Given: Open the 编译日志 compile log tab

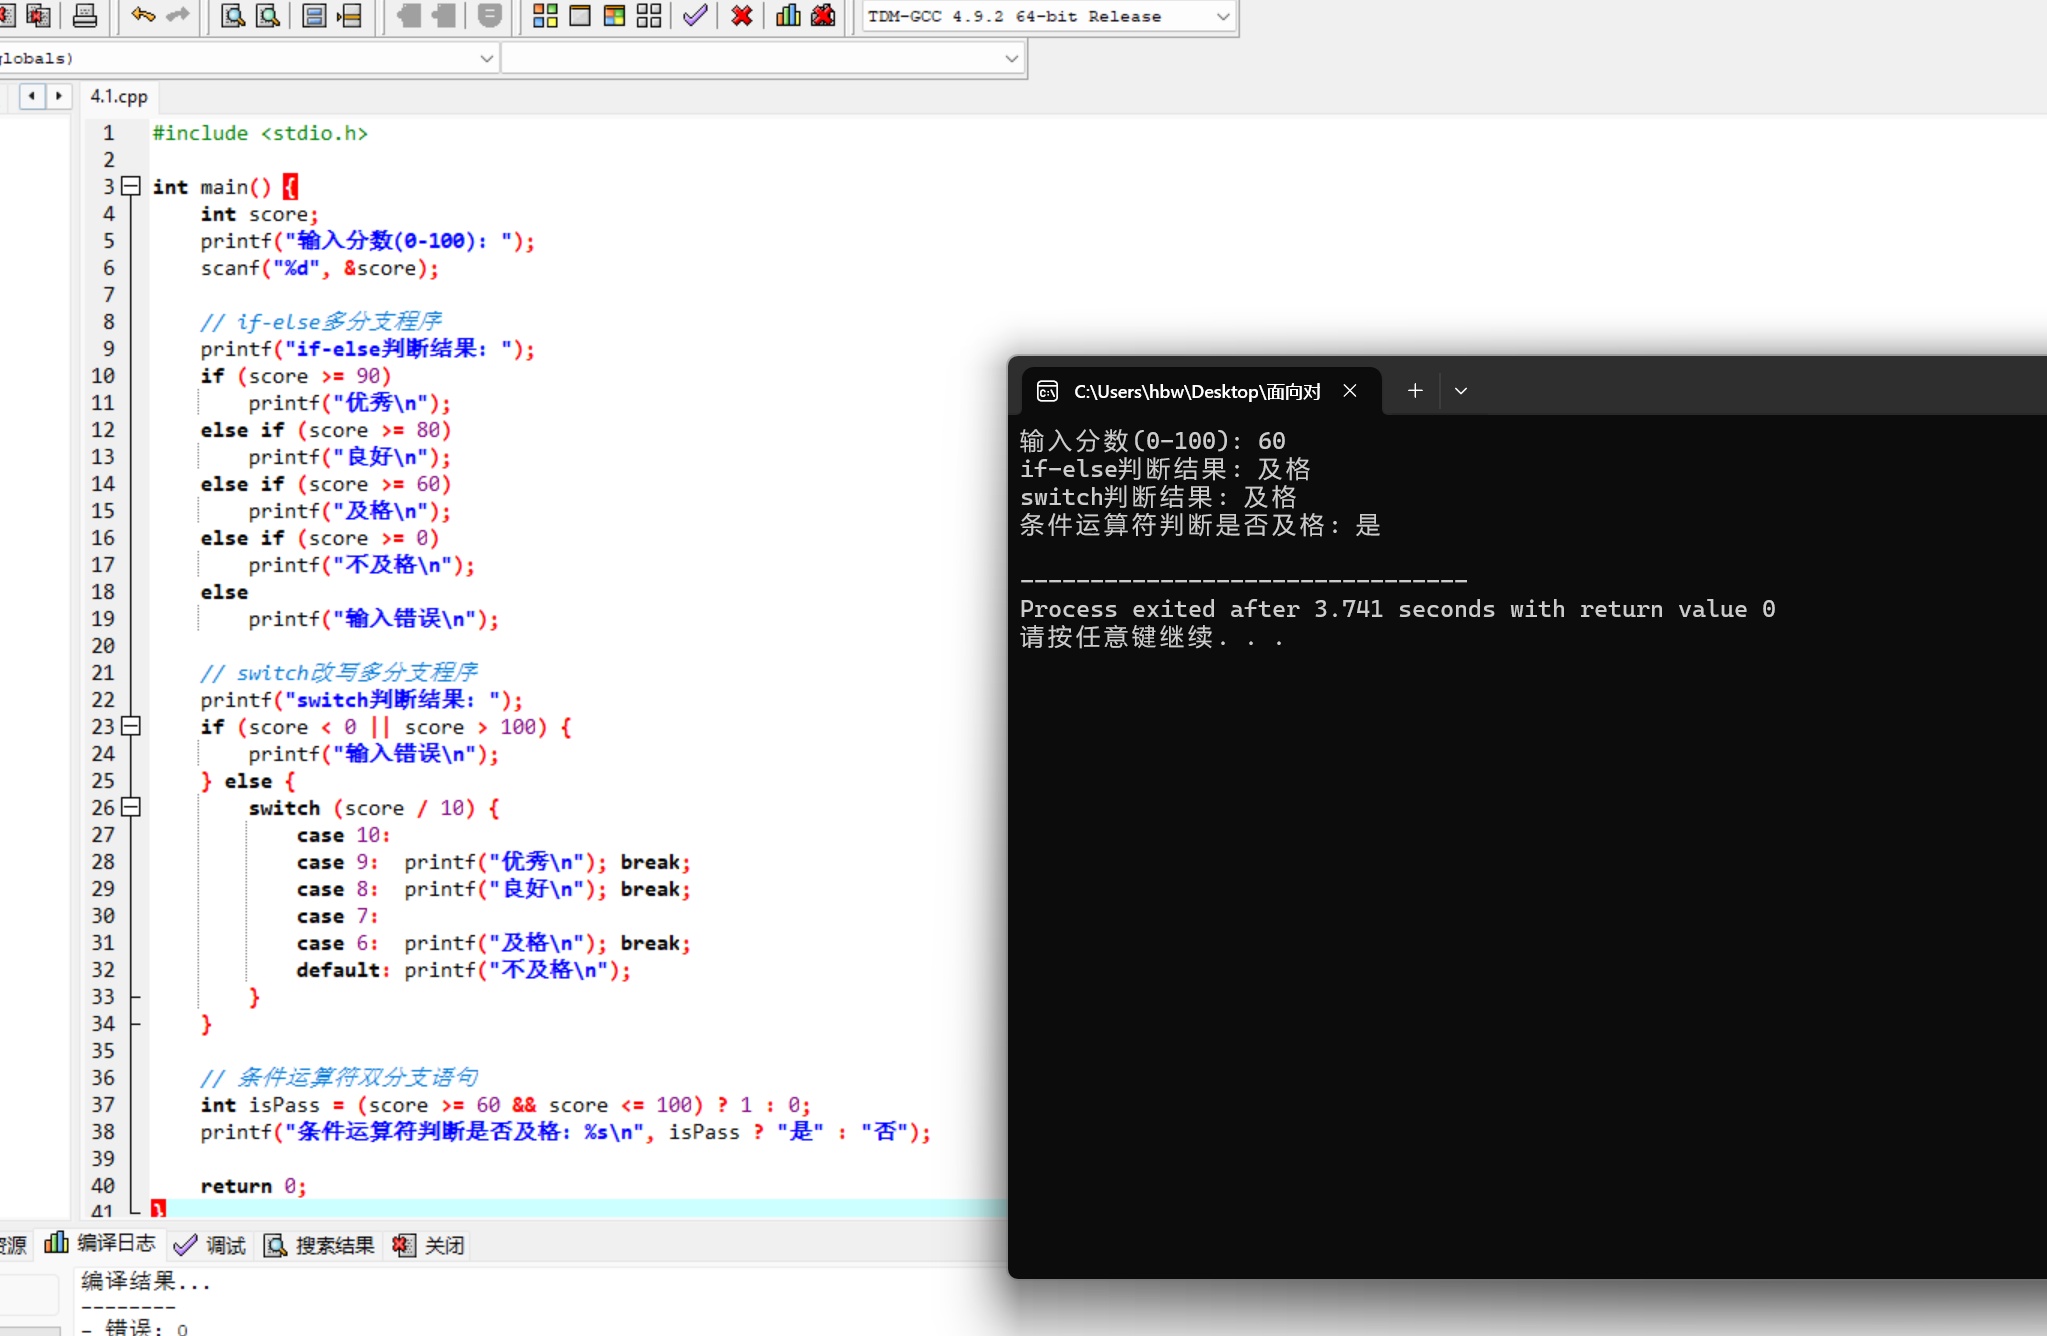Looking at the screenshot, I should [101, 1243].
